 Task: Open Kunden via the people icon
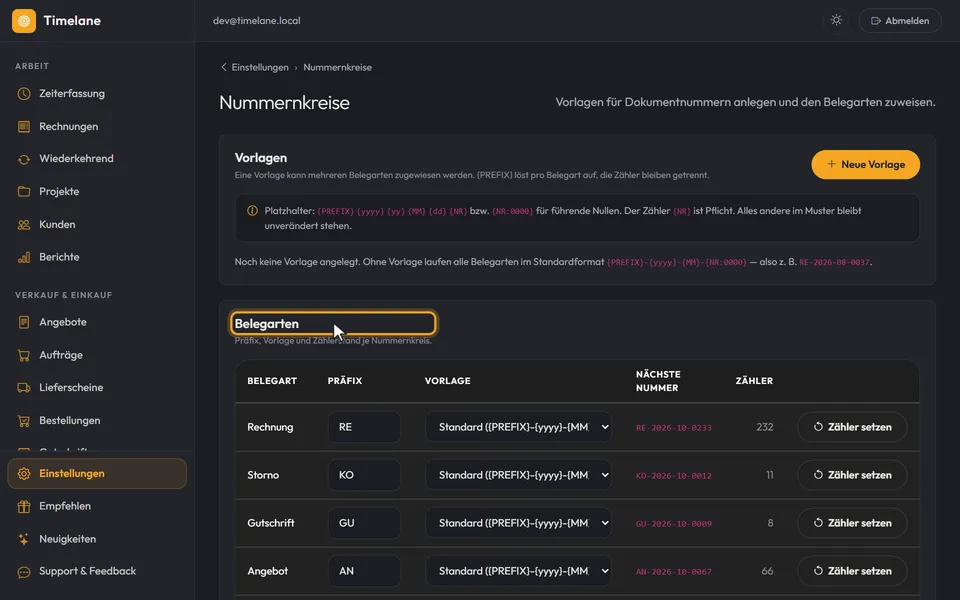pos(24,225)
